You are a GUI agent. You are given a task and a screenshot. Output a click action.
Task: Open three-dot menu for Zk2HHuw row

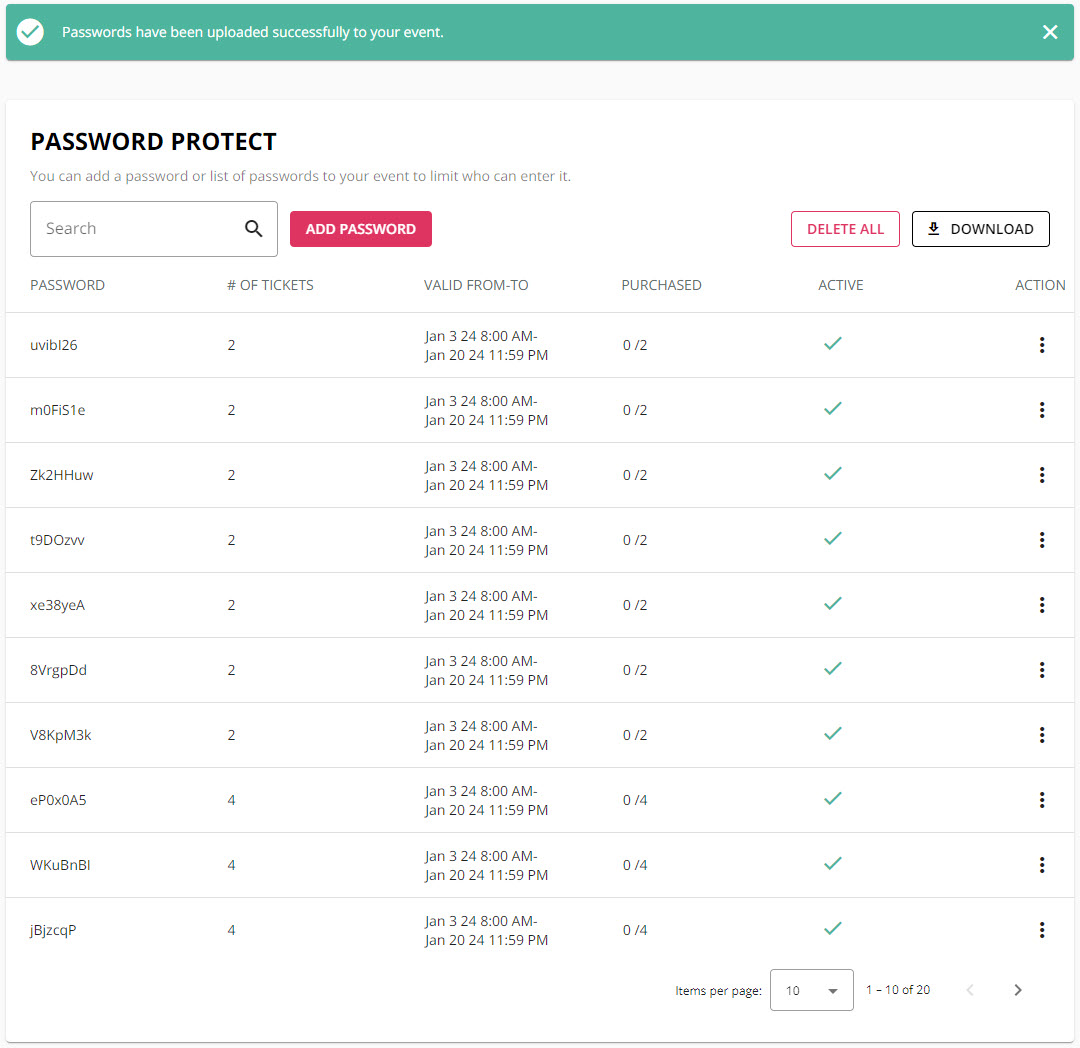[x=1041, y=475]
